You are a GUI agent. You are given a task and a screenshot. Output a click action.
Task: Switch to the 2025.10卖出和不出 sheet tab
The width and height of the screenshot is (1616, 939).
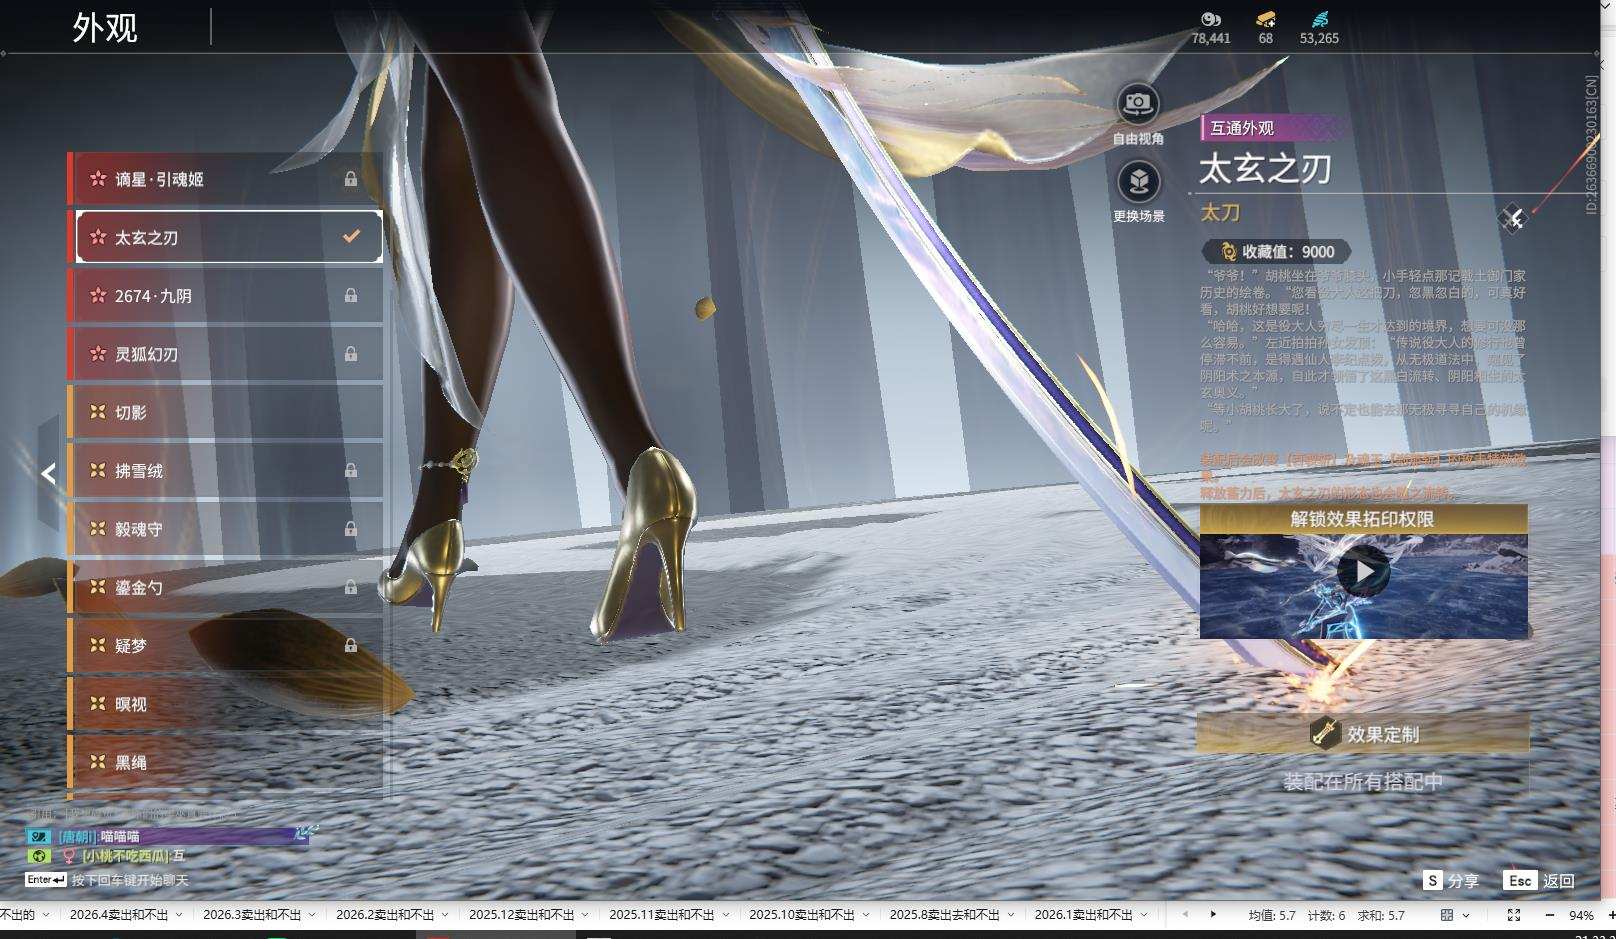[x=802, y=915]
